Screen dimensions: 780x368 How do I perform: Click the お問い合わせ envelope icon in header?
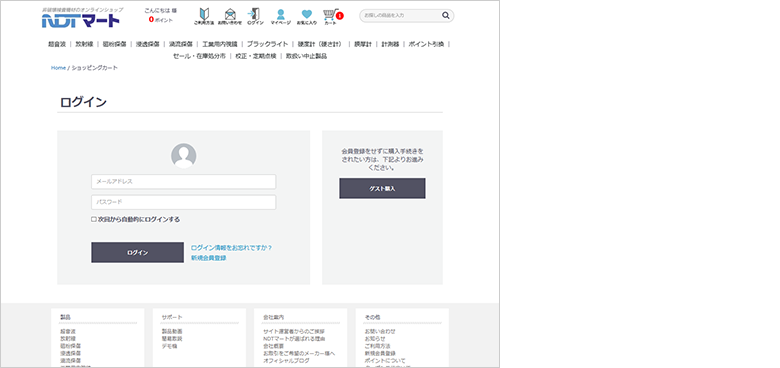point(230,16)
